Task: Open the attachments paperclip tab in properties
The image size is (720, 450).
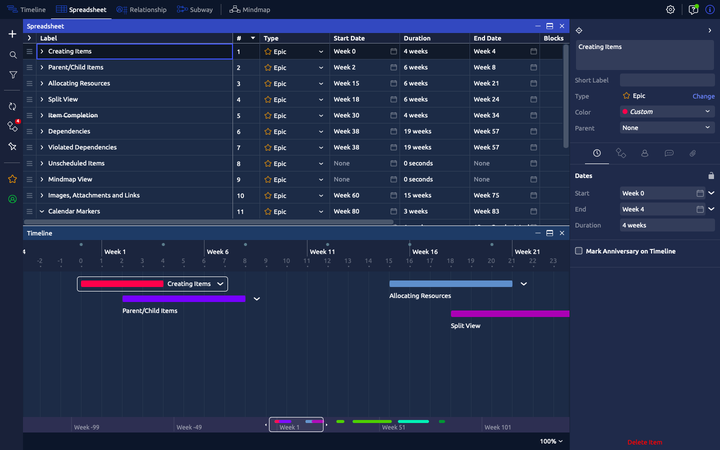Action: tap(692, 153)
